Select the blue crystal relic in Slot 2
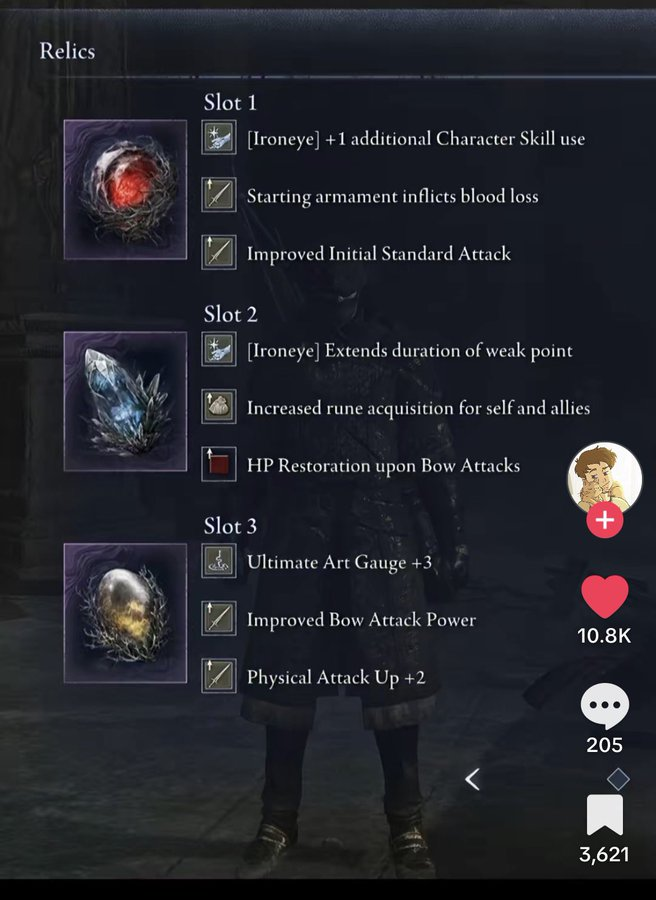 click(125, 401)
